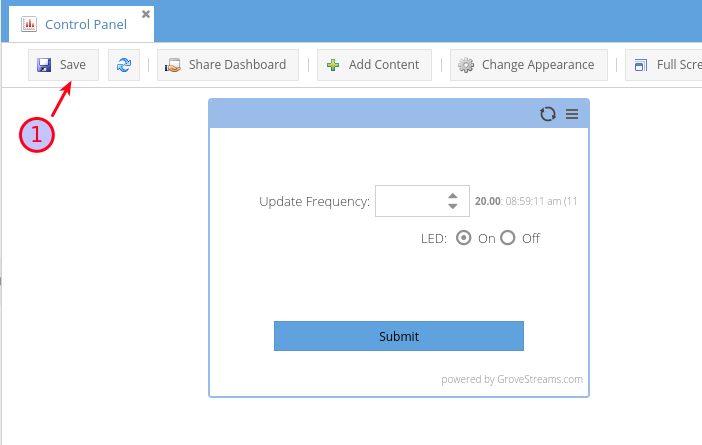Click the Update Frequency label
This screenshot has width=702, height=445.
pyautogui.click(x=314, y=201)
